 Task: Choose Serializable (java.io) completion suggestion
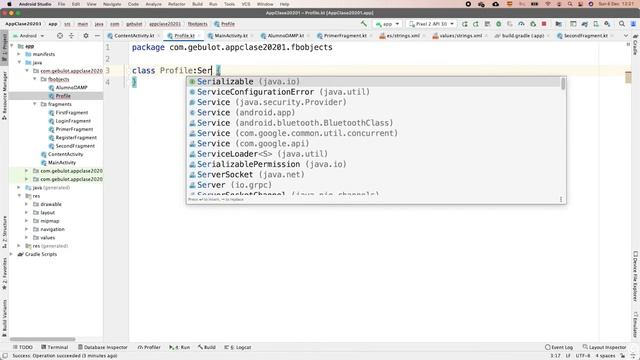pos(374,82)
